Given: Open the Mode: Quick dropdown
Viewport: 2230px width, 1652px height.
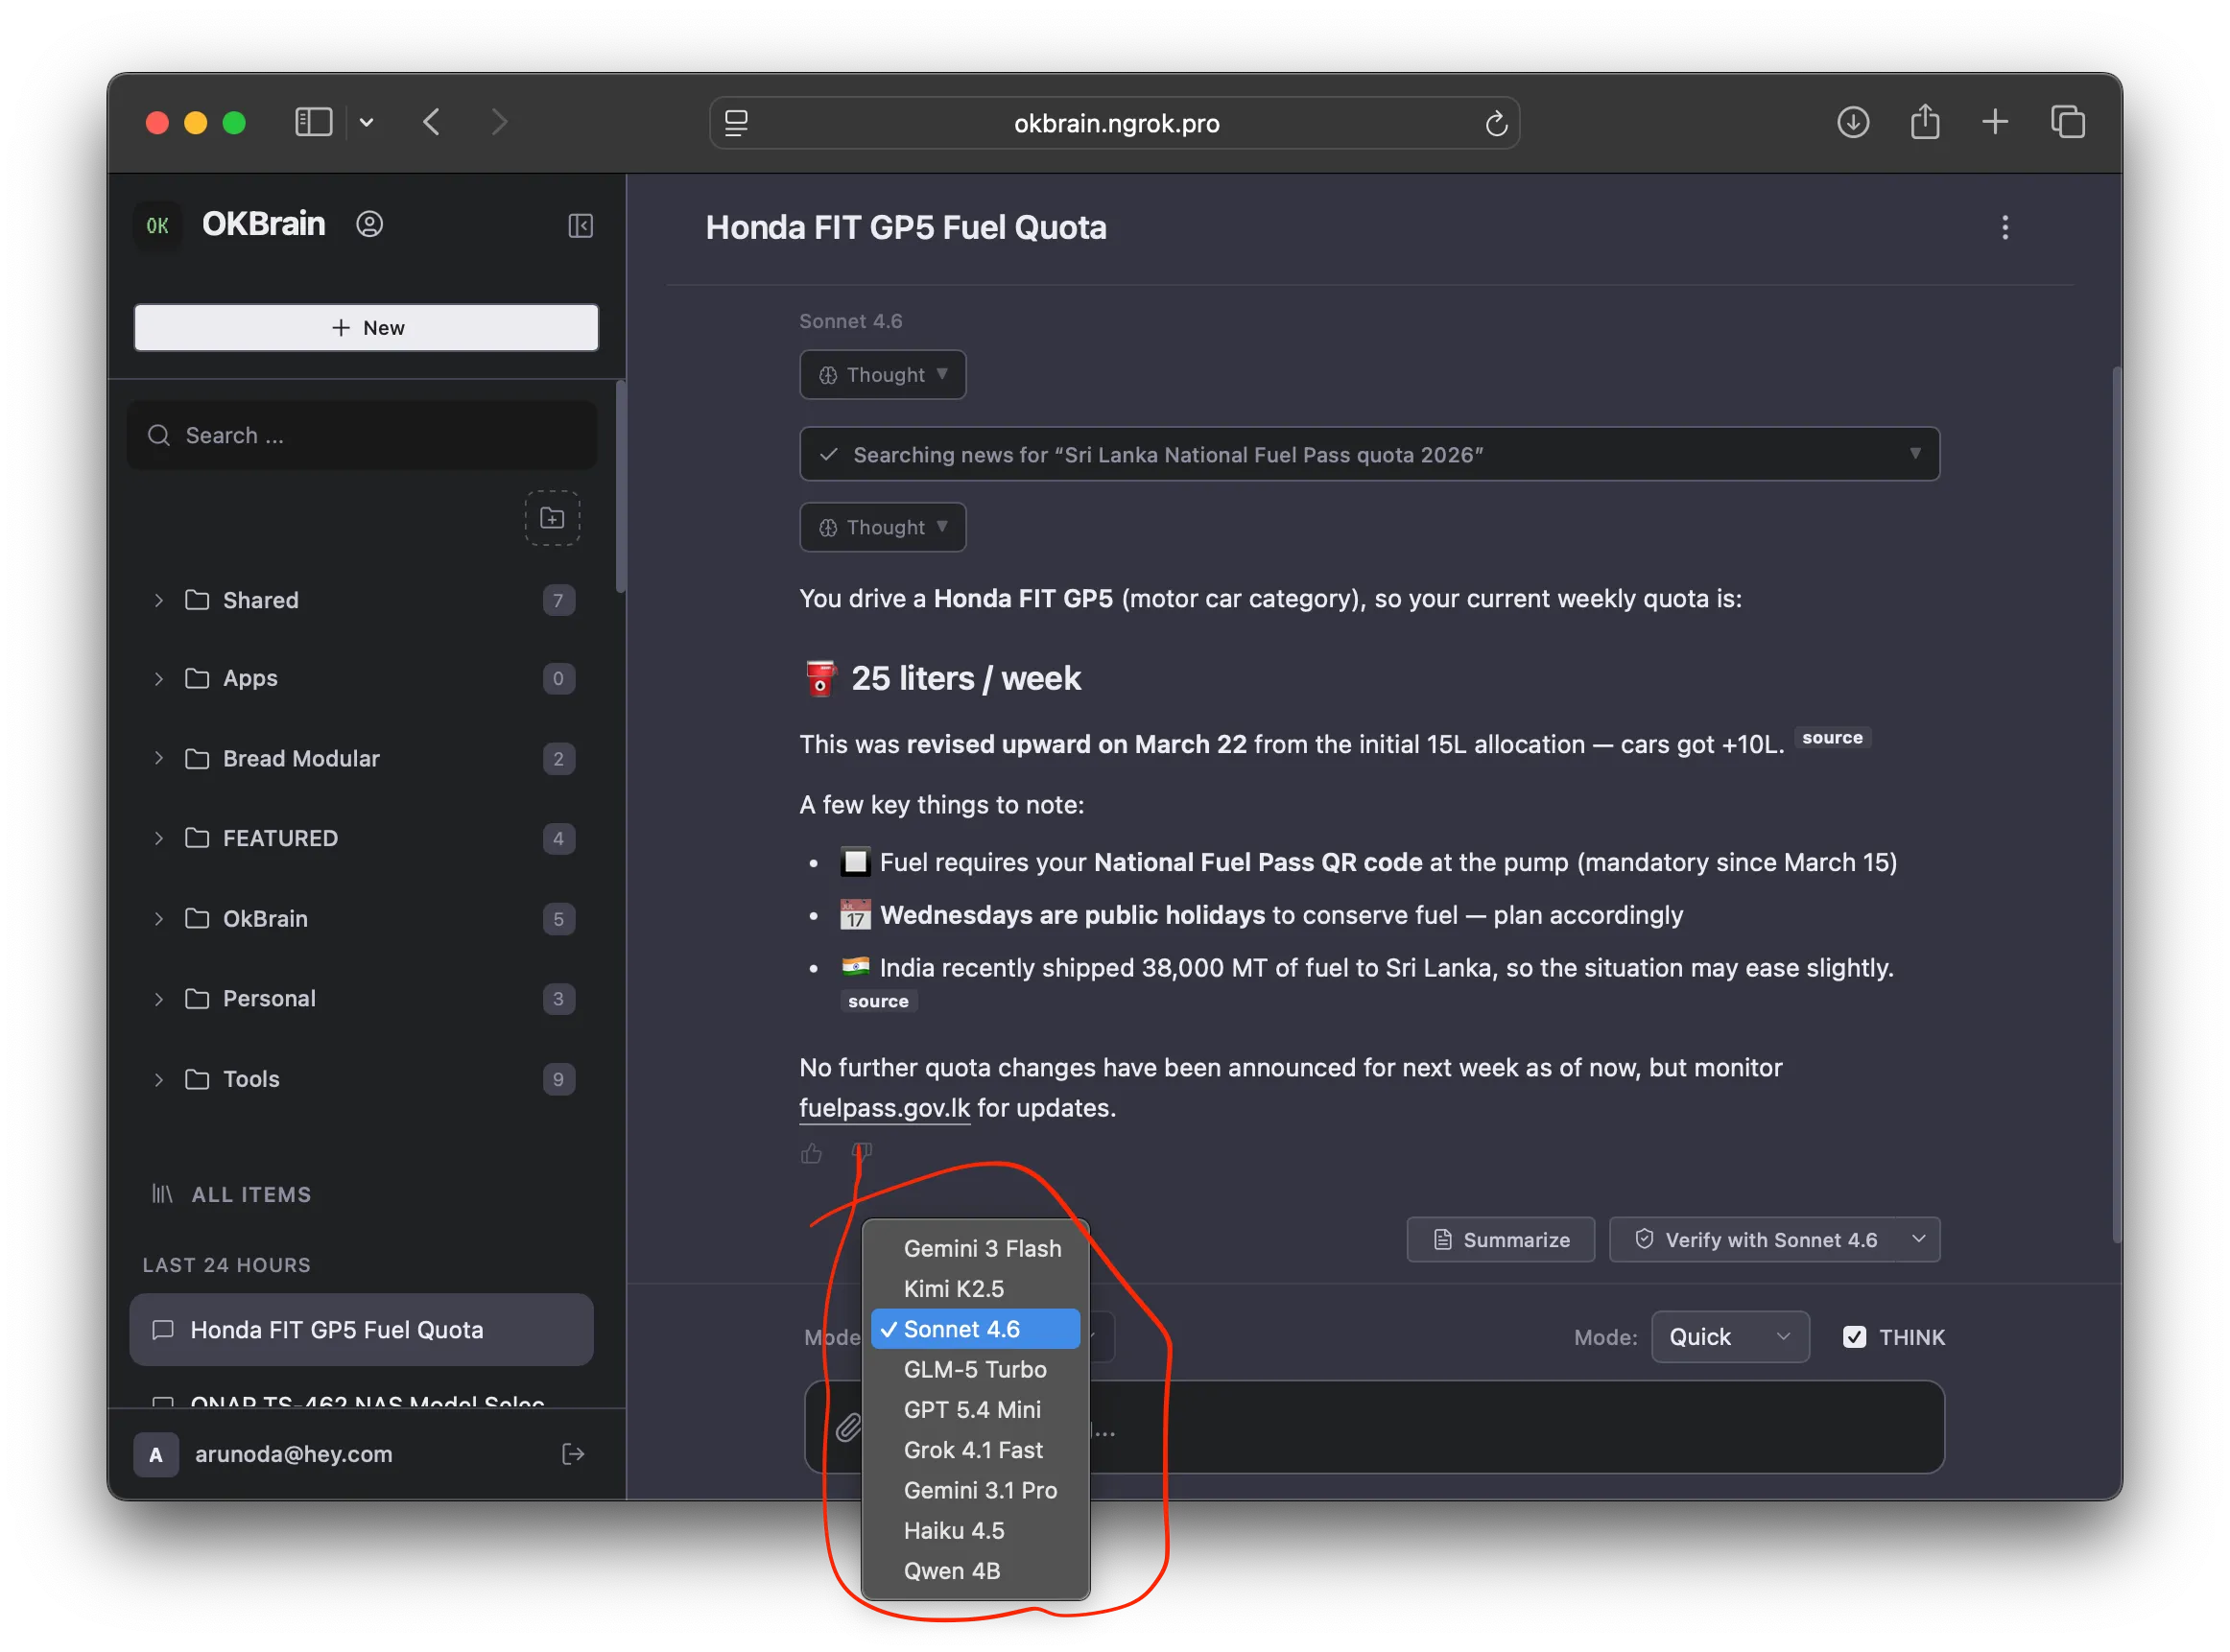Looking at the screenshot, I should (x=1729, y=1336).
